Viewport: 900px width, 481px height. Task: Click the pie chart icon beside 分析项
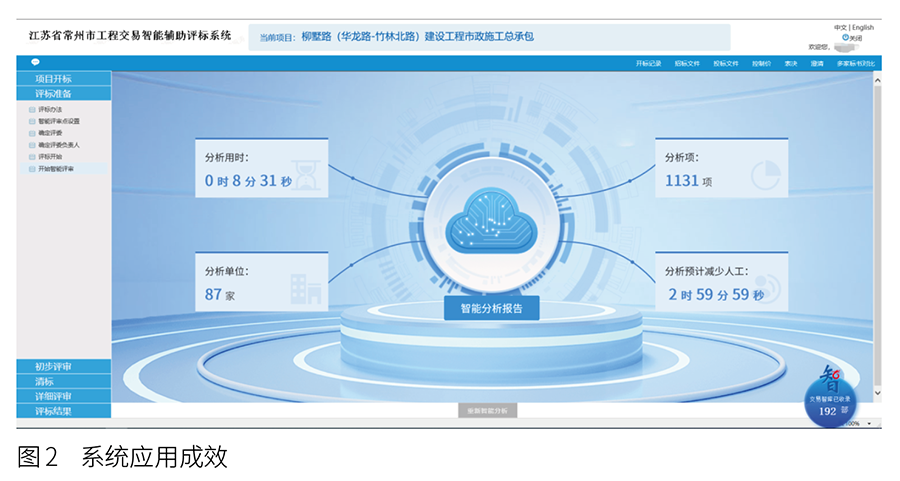tap(765, 176)
